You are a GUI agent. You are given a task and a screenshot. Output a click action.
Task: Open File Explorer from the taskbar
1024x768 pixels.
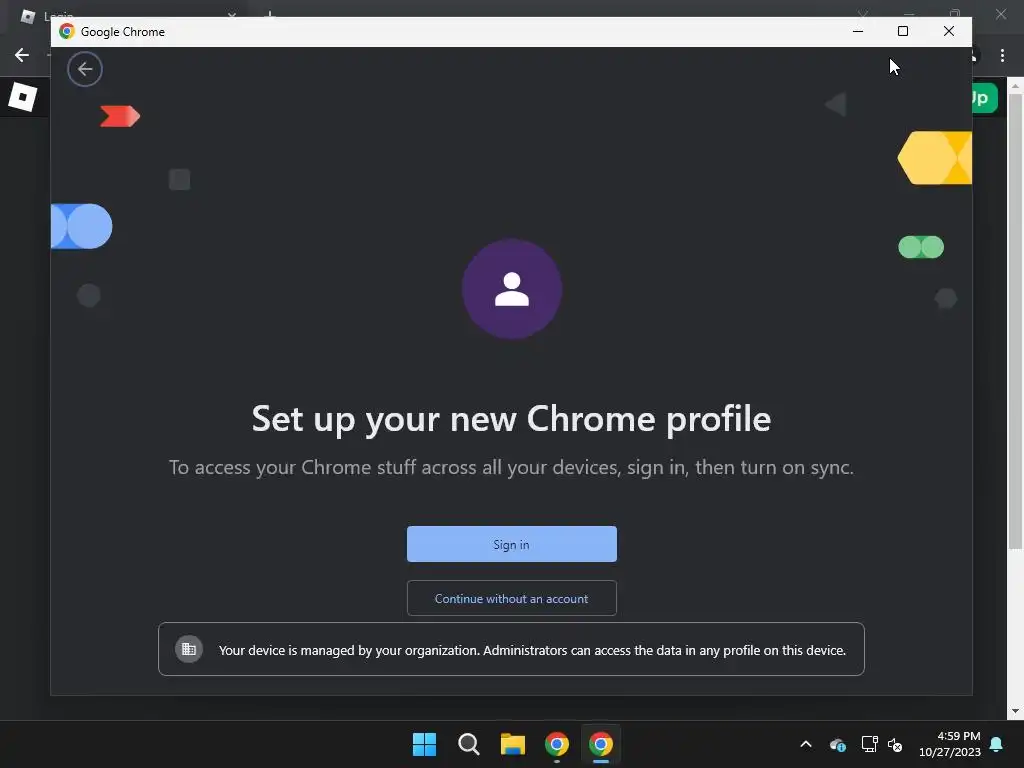[x=513, y=744]
